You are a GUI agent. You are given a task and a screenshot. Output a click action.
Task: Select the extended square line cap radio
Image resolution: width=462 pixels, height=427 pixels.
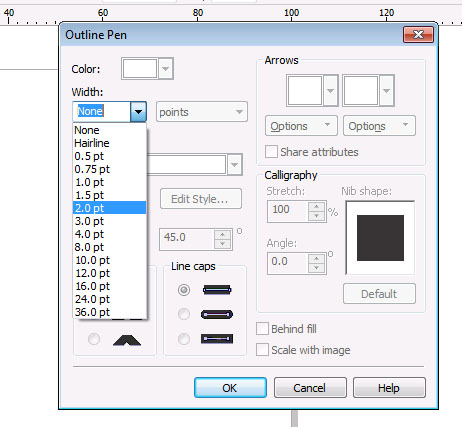pyautogui.click(x=184, y=339)
